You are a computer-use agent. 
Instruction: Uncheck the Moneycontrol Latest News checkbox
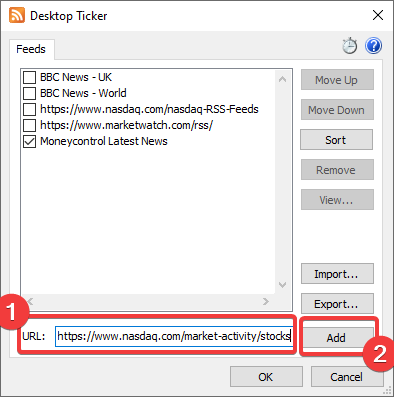[29, 141]
